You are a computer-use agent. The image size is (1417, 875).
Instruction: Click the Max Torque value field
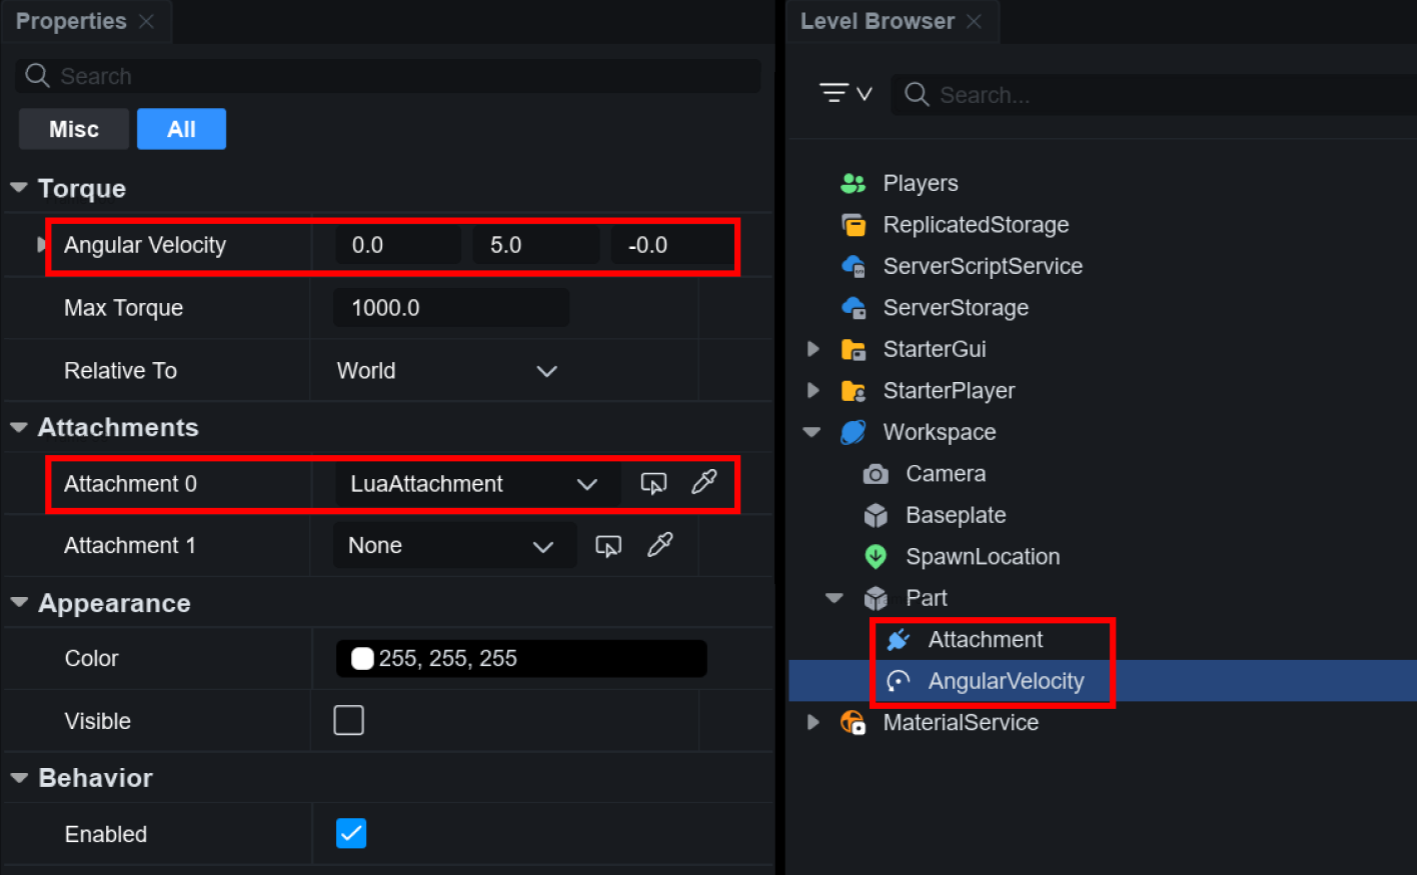tap(450, 308)
